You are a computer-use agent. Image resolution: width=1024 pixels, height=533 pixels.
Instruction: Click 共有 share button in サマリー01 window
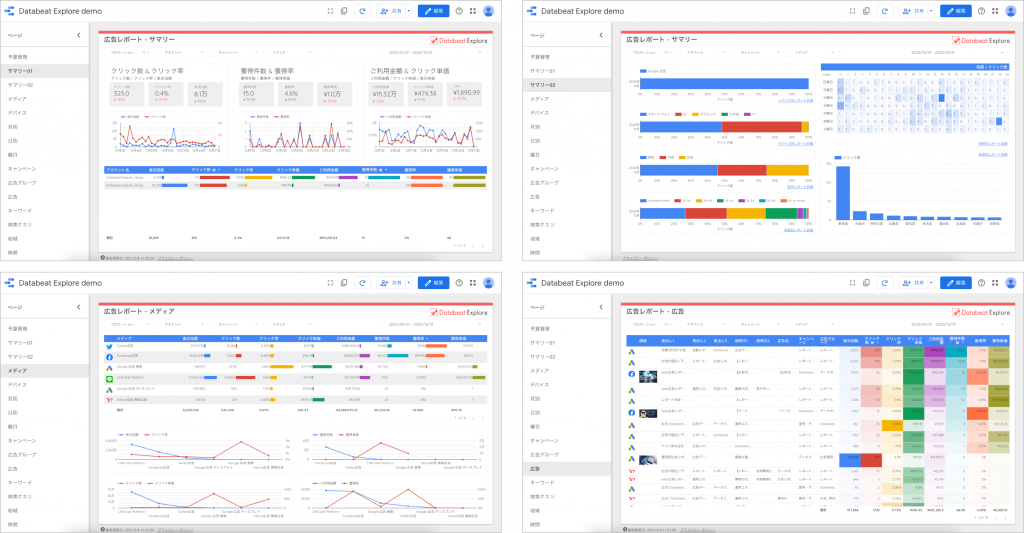391,11
